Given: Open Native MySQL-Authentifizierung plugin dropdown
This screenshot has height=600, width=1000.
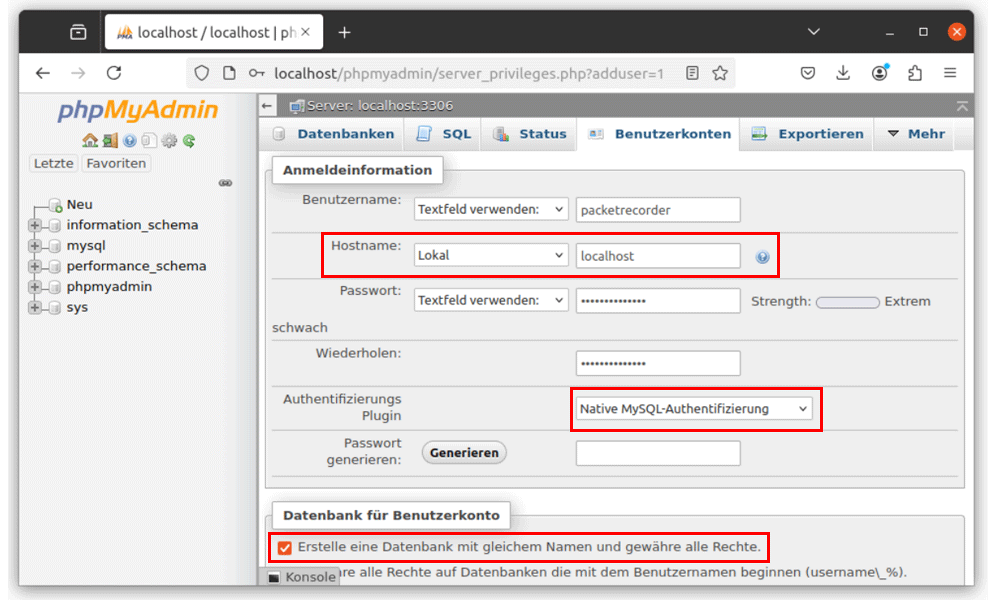Looking at the screenshot, I should pos(694,409).
